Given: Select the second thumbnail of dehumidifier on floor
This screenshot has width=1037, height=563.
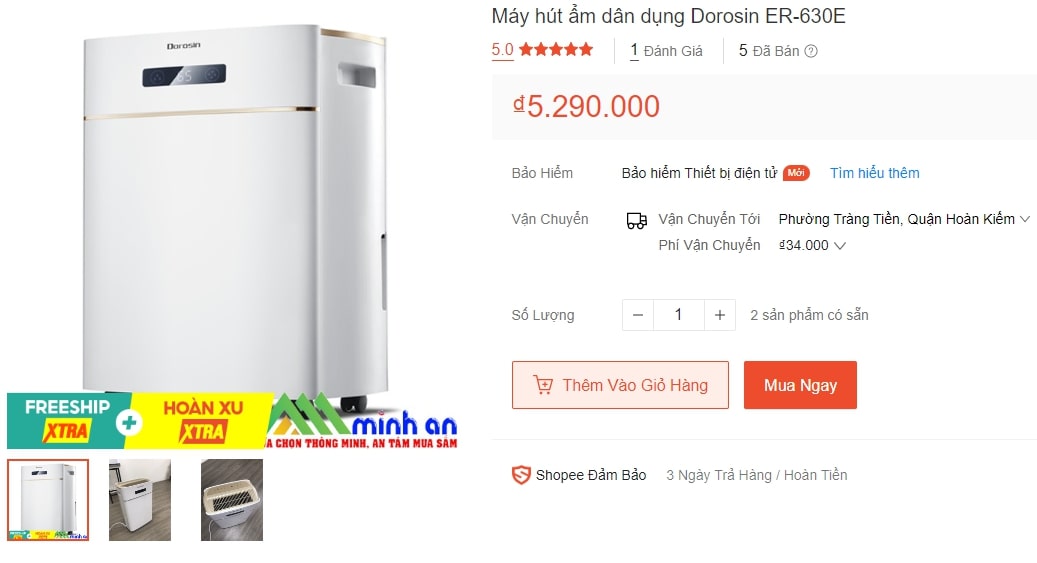Looking at the screenshot, I should click(x=140, y=500).
